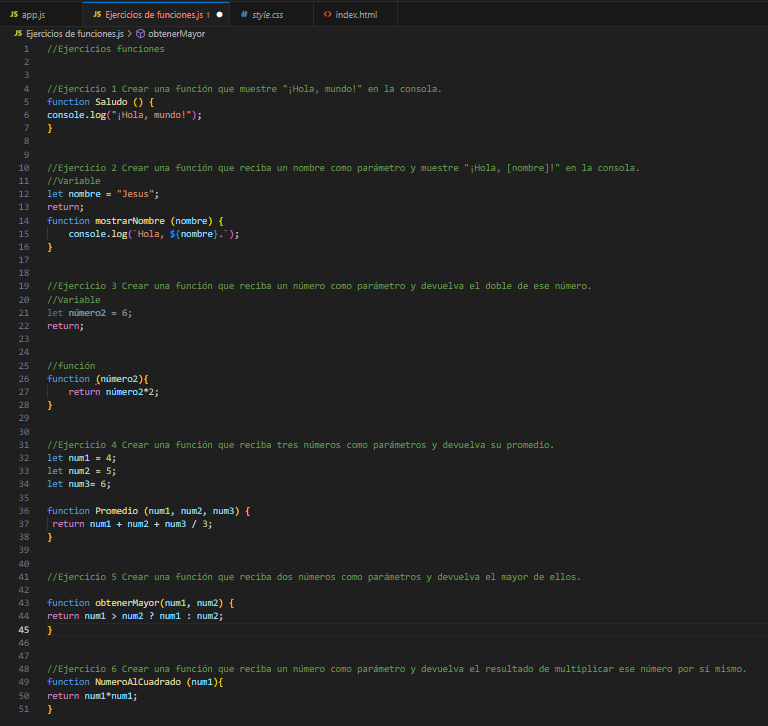Click "return num1*num1;" on line 50
Viewport: 768px width, 726px height.
click(92, 696)
